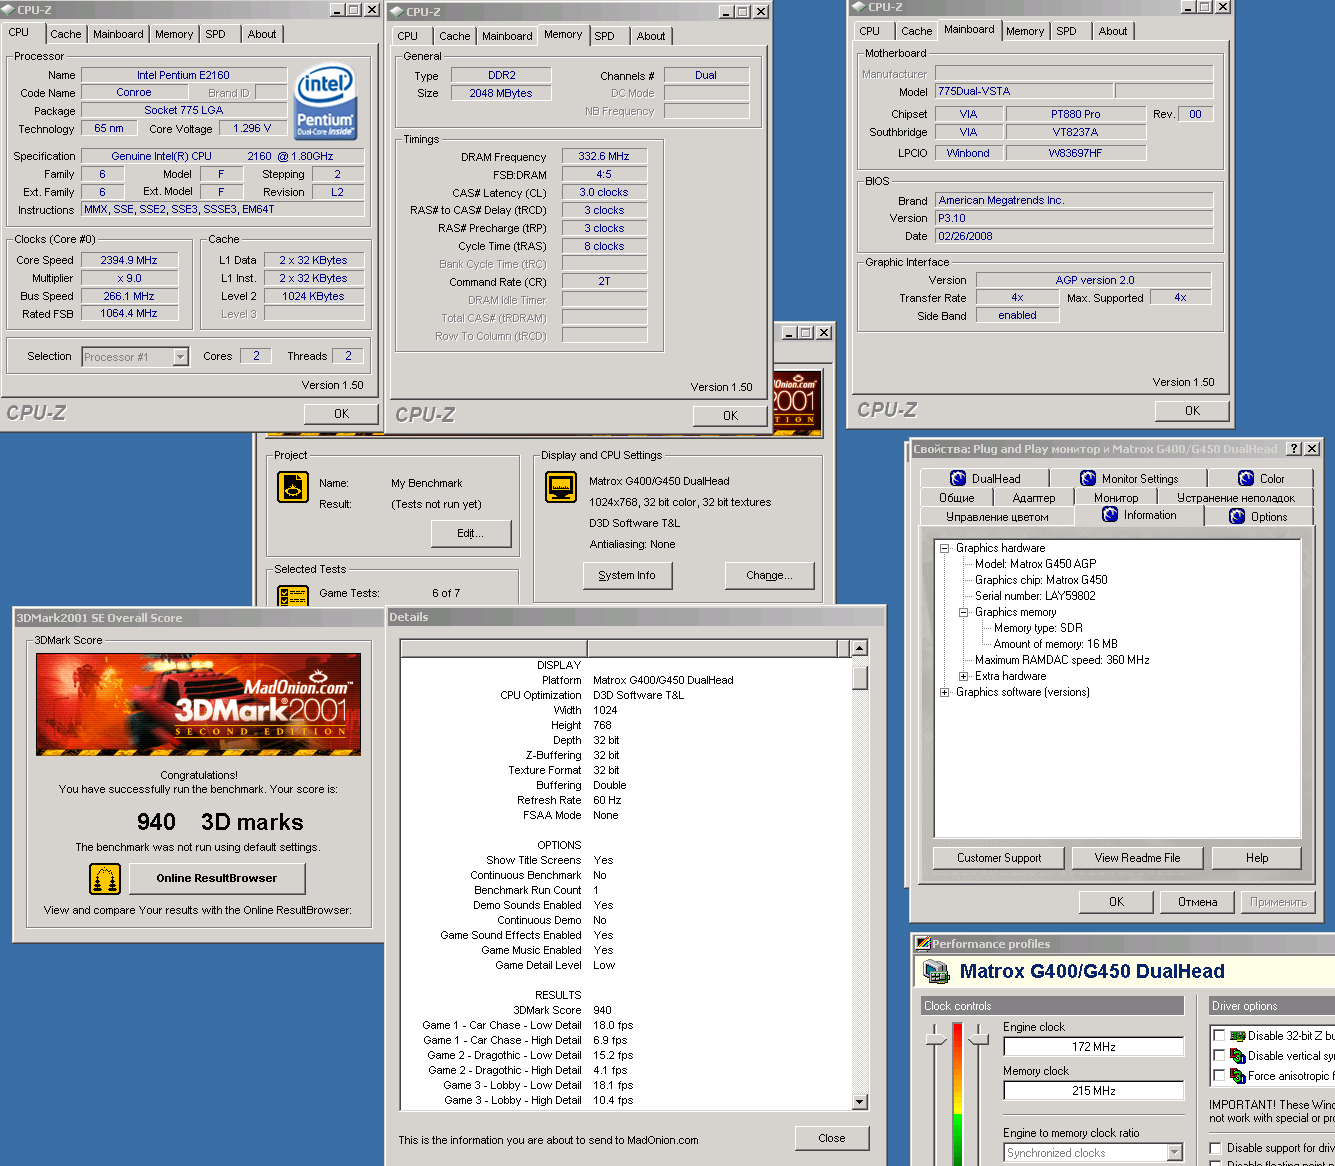Switch to the DualHead tab

[984, 479]
